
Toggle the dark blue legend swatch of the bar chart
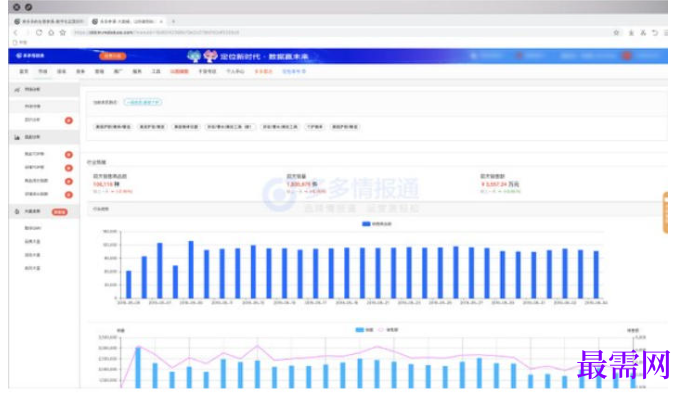pyautogui.click(x=366, y=224)
